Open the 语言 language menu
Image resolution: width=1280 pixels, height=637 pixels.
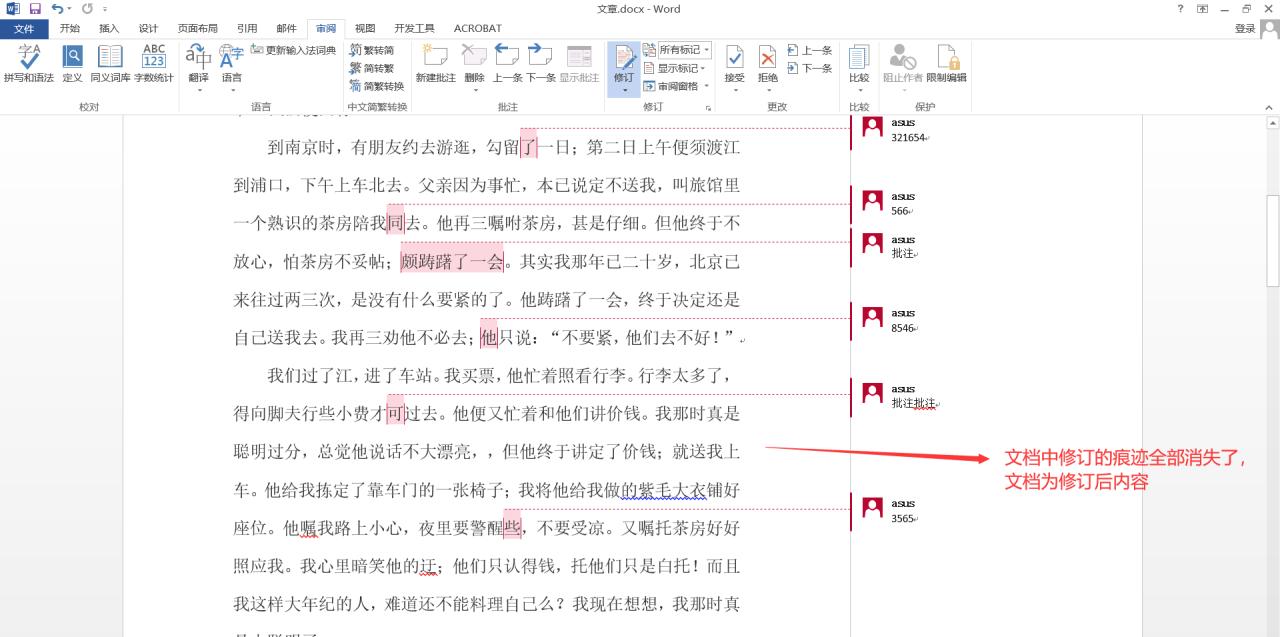(231, 68)
